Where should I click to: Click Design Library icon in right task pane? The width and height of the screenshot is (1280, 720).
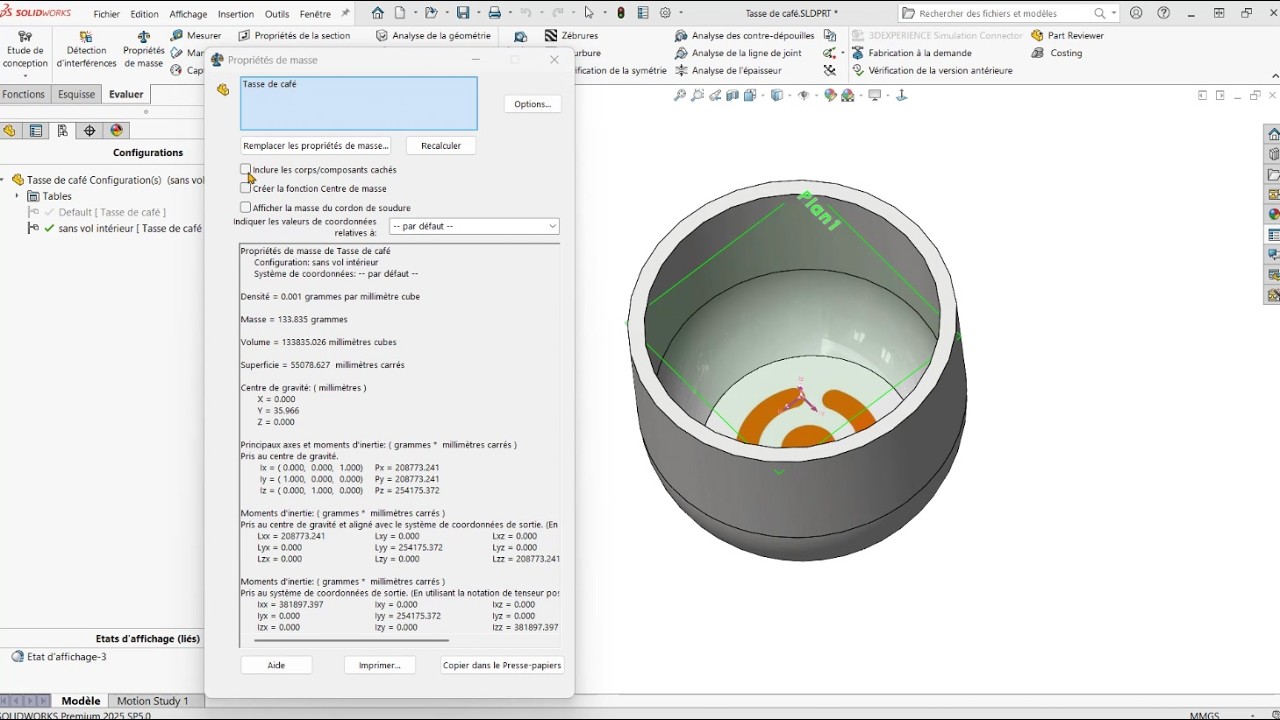point(1273,154)
